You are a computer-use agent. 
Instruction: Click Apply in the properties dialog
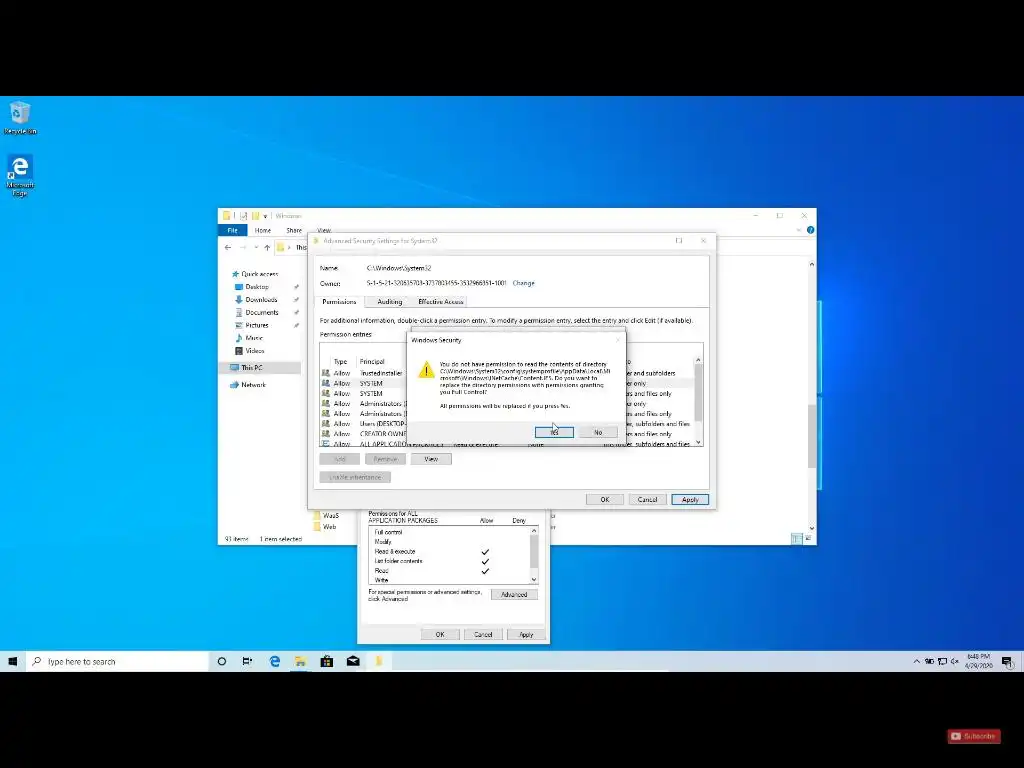[526, 635]
